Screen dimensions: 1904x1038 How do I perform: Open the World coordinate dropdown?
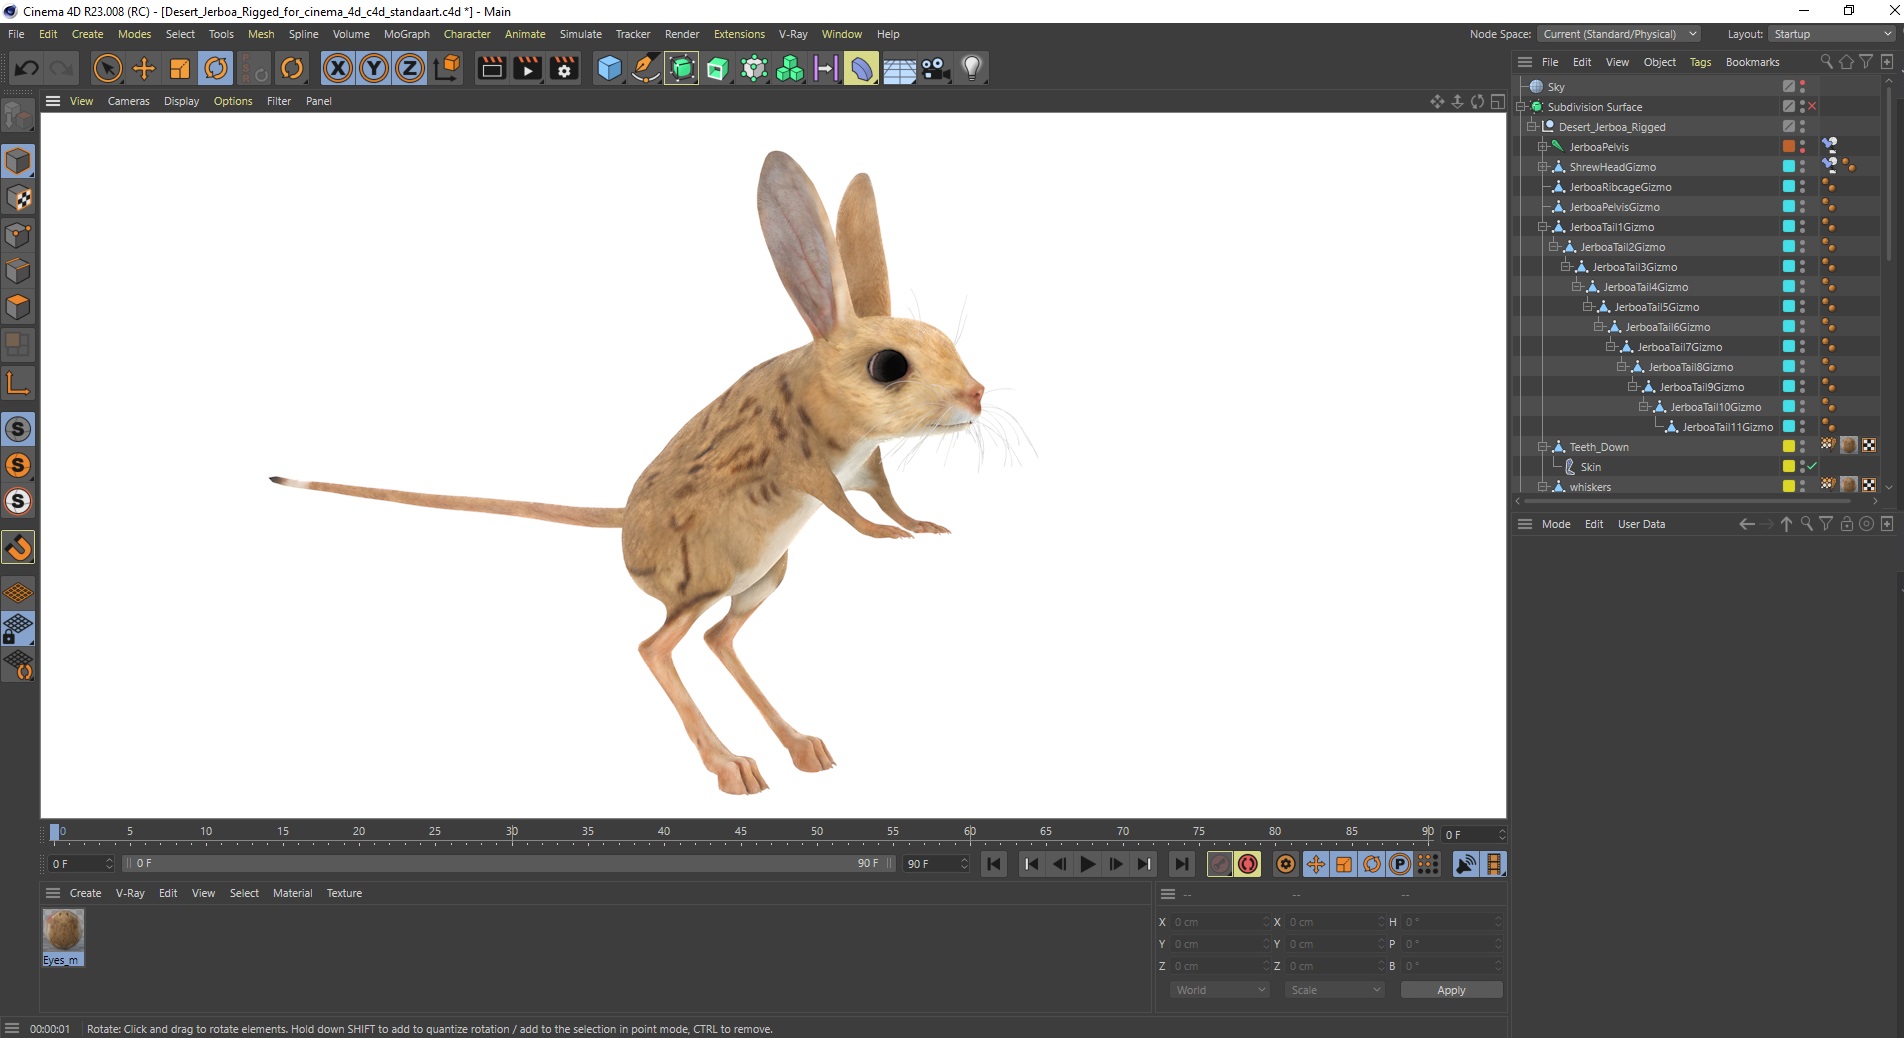1220,990
